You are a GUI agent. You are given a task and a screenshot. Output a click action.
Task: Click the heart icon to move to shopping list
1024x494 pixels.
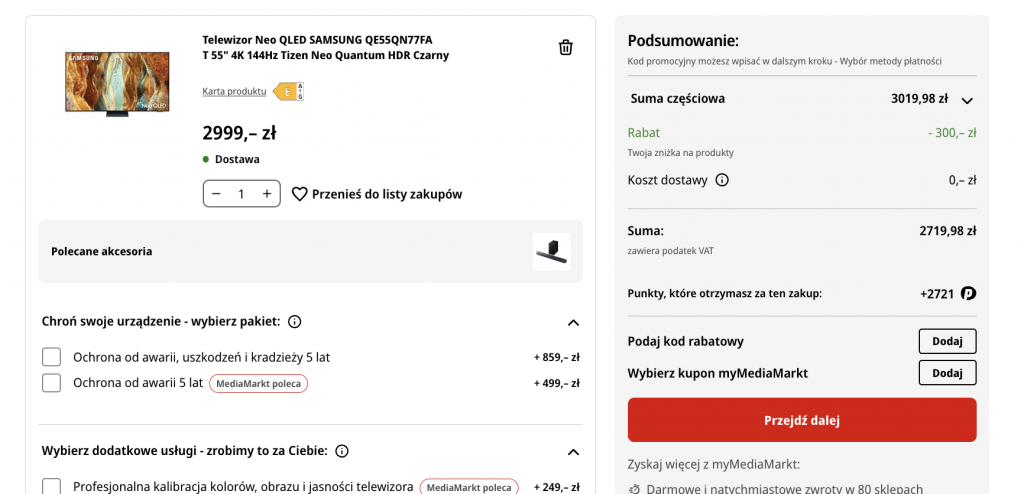(x=299, y=194)
